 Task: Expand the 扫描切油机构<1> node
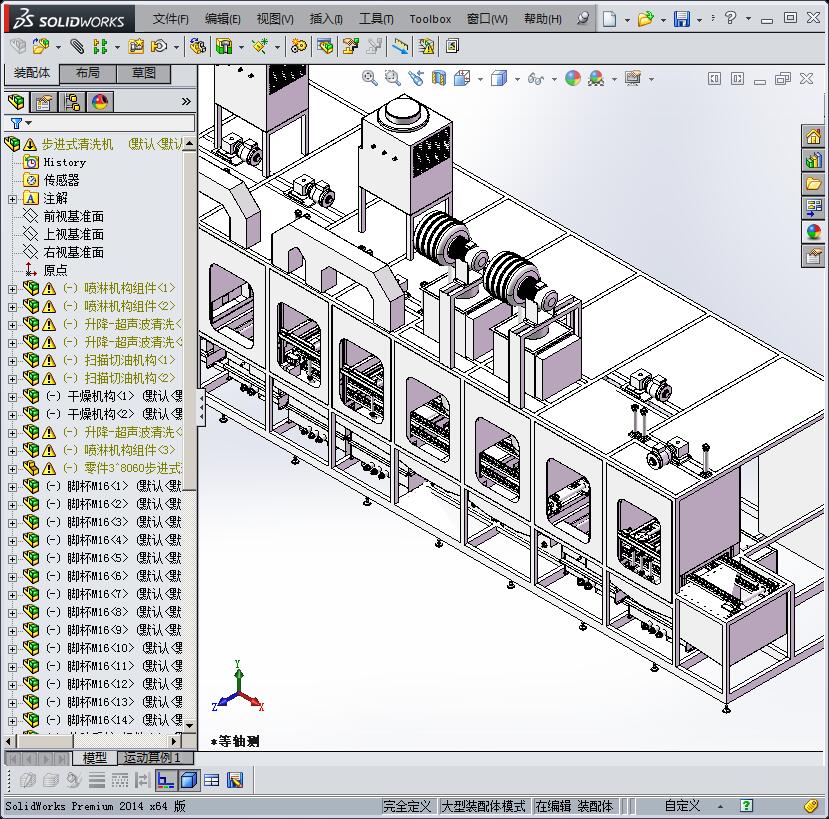pos(12,361)
